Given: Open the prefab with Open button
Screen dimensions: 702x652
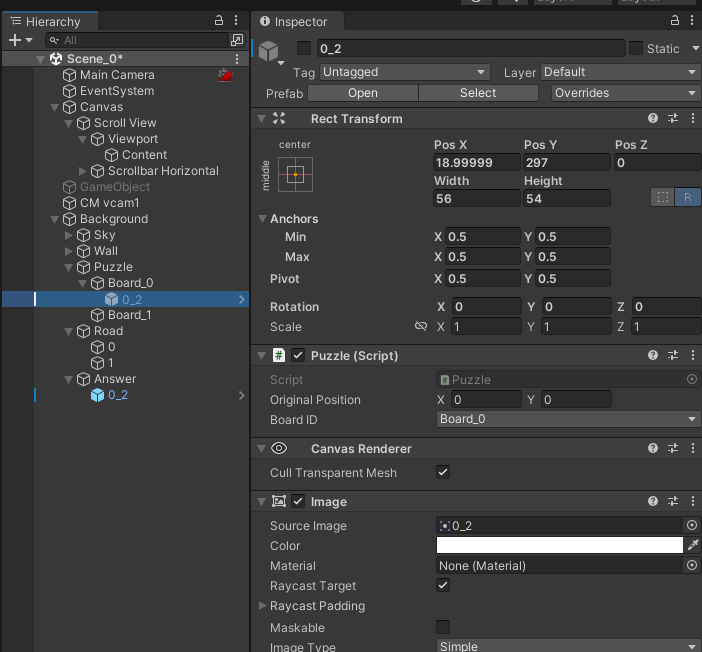Looking at the screenshot, I should tap(363, 93).
